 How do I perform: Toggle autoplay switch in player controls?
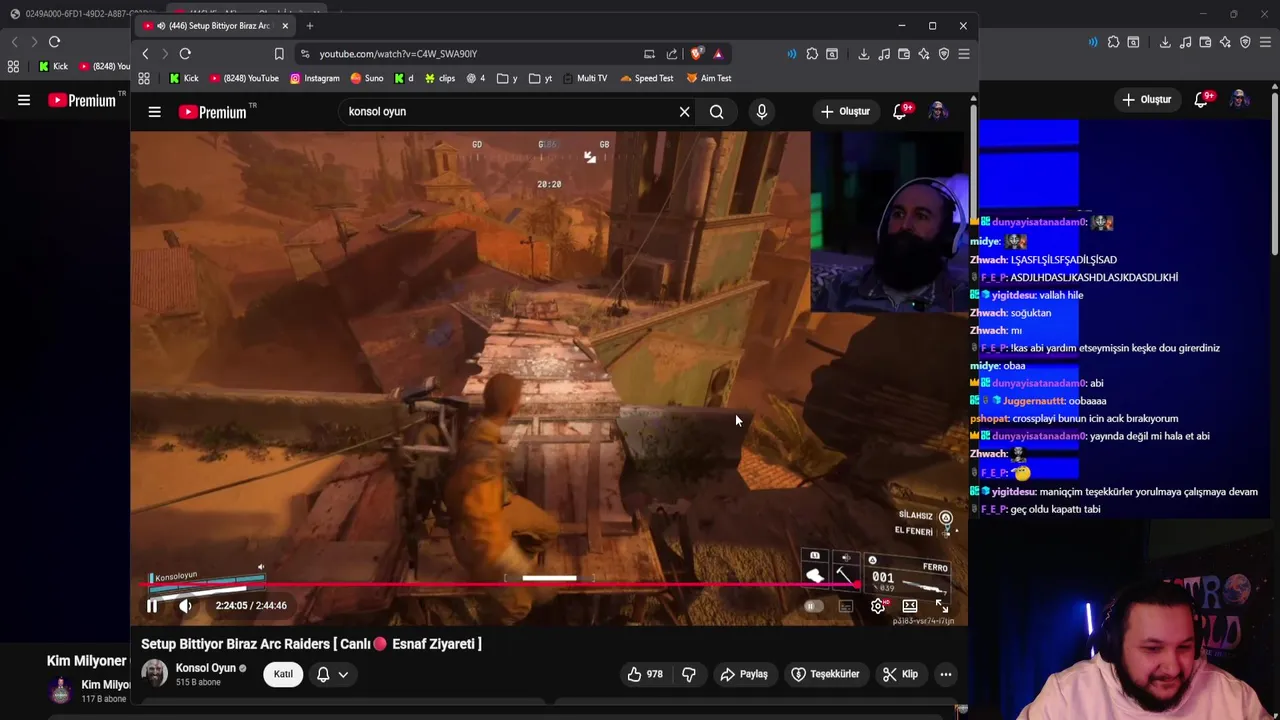click(813, 606)
